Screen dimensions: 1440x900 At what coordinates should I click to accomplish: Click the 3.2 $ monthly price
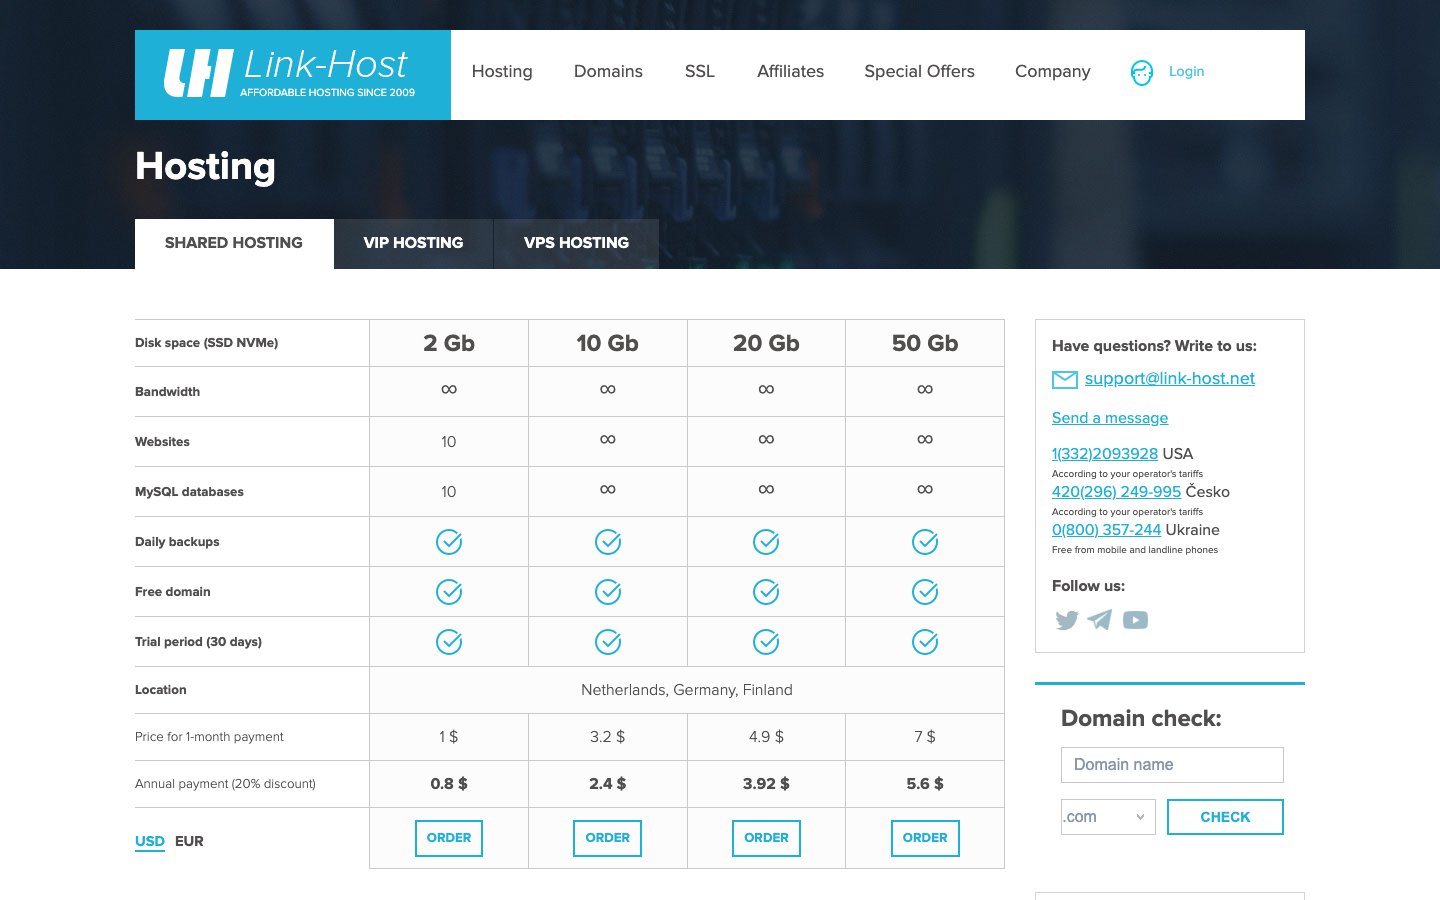[x=608, y=737]
